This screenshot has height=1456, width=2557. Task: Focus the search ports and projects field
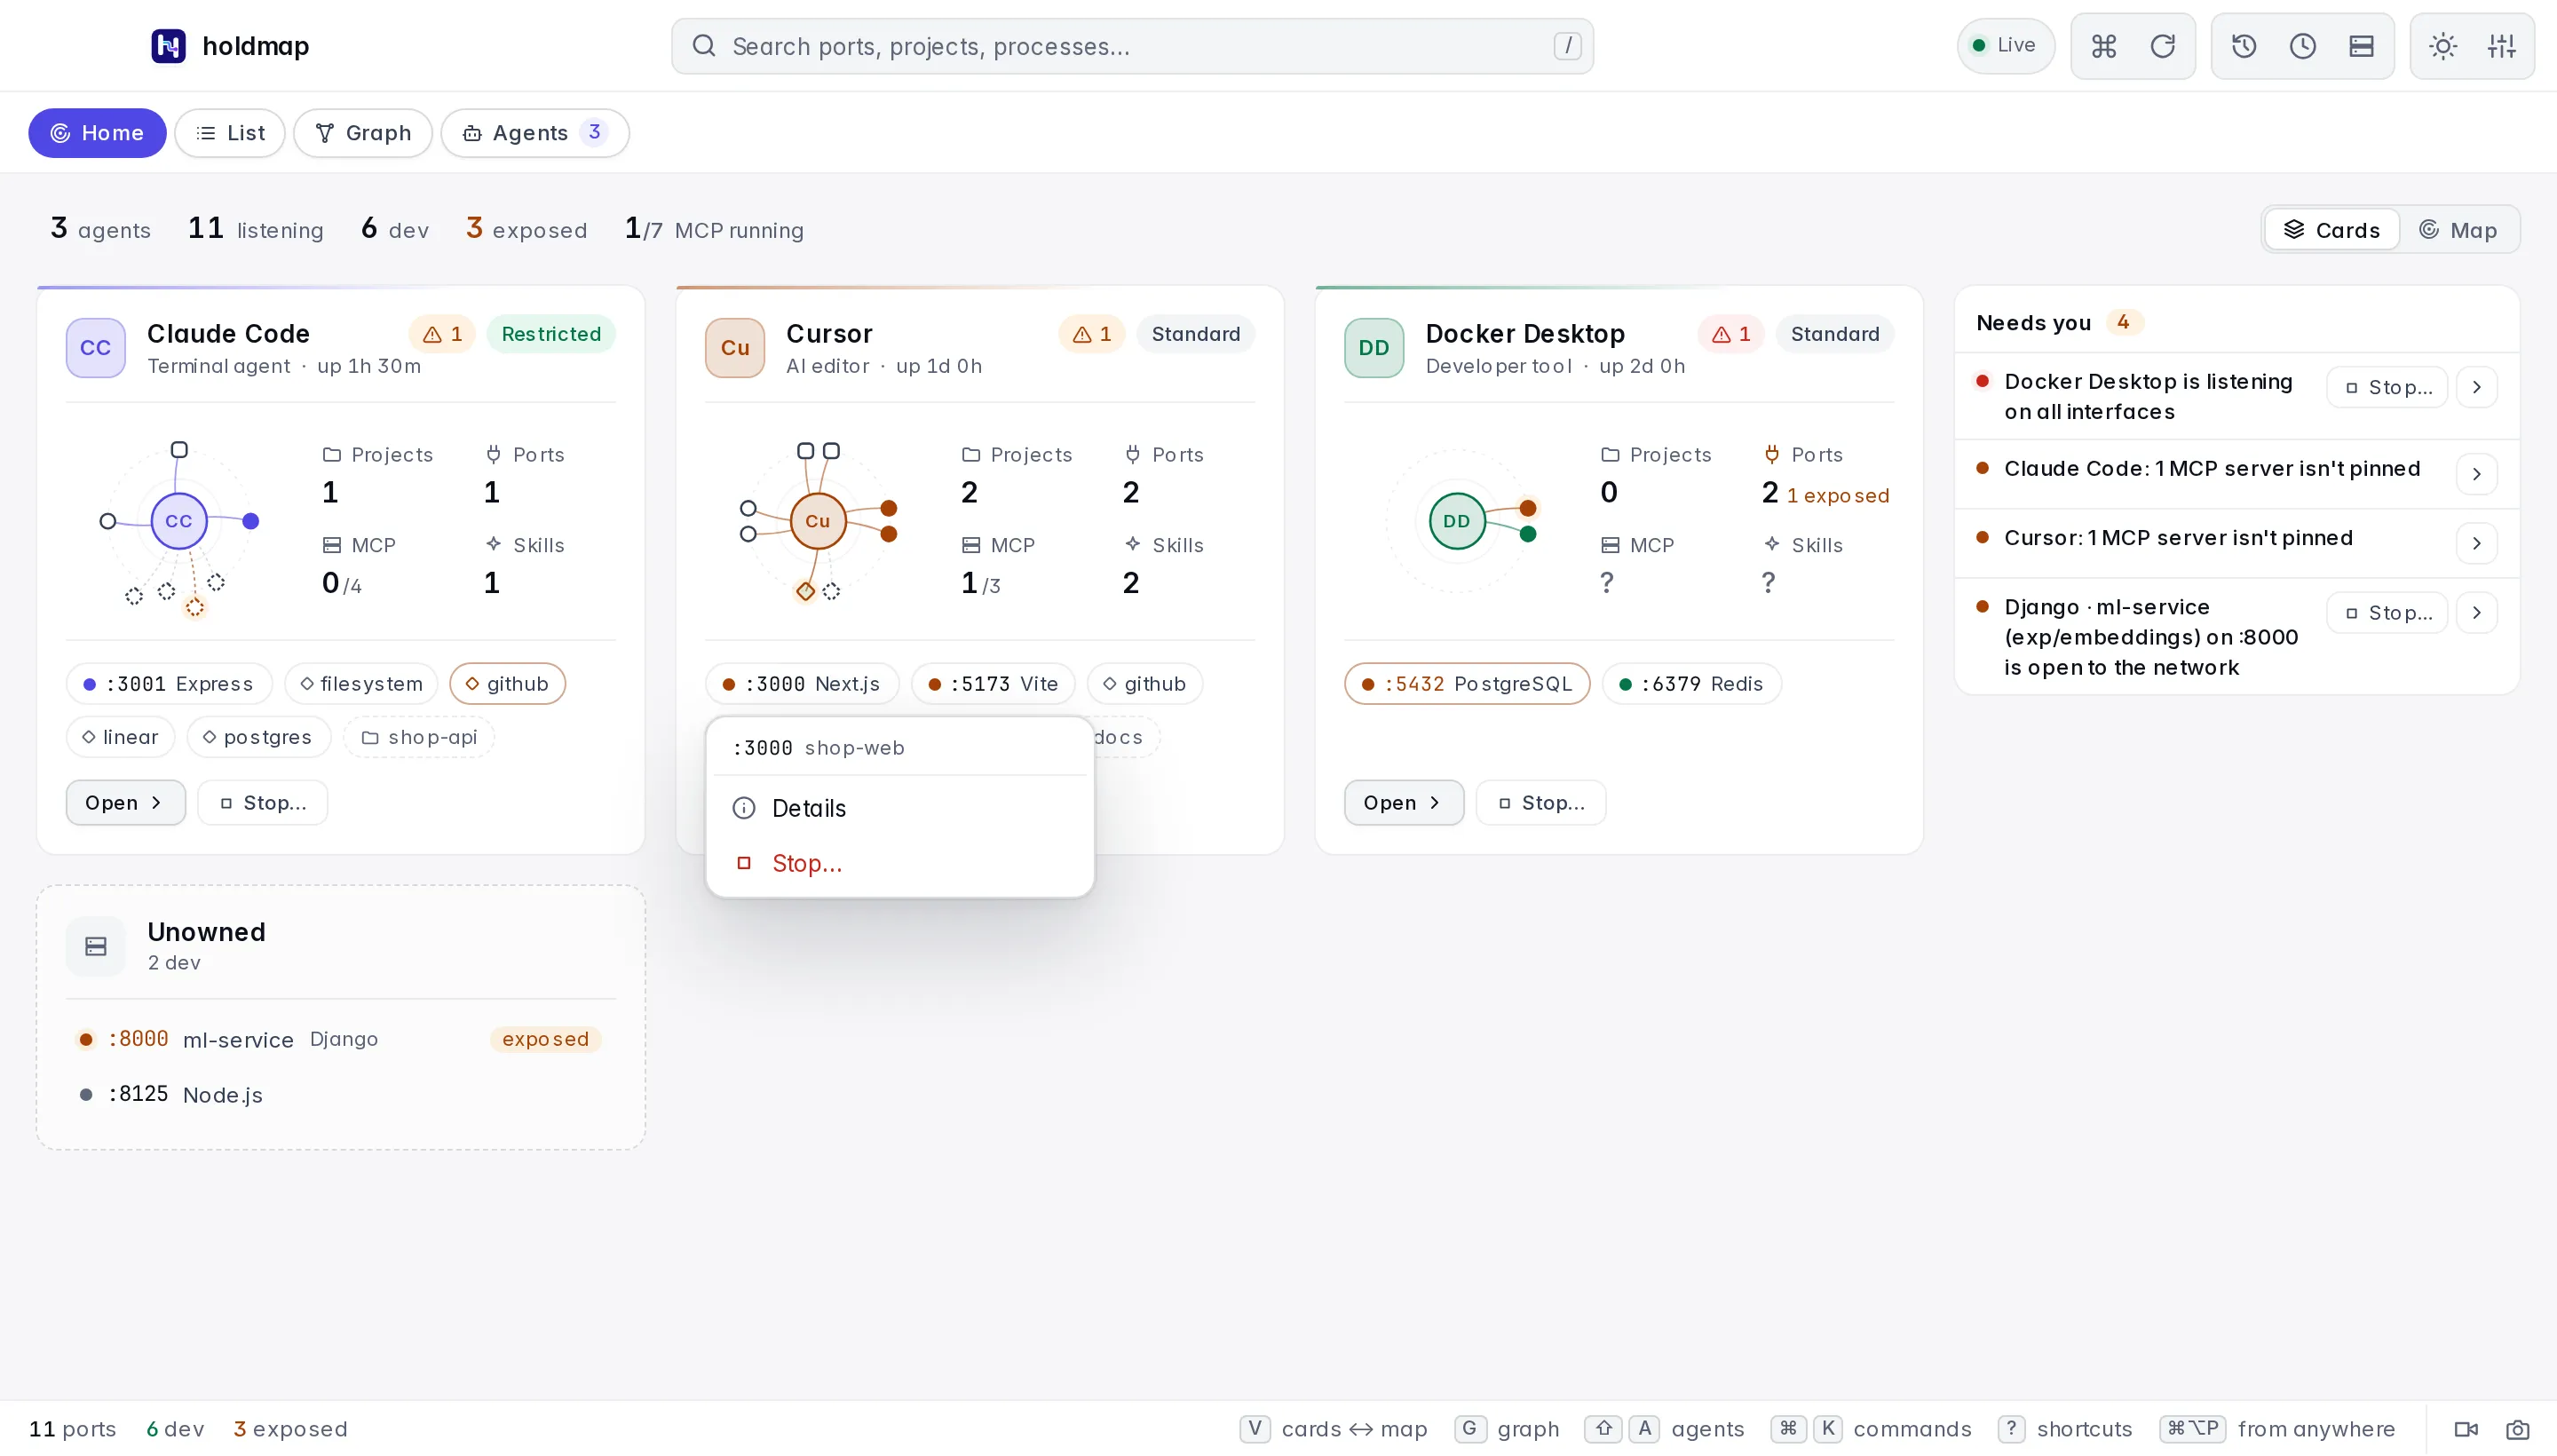(x=1132, y=46)
